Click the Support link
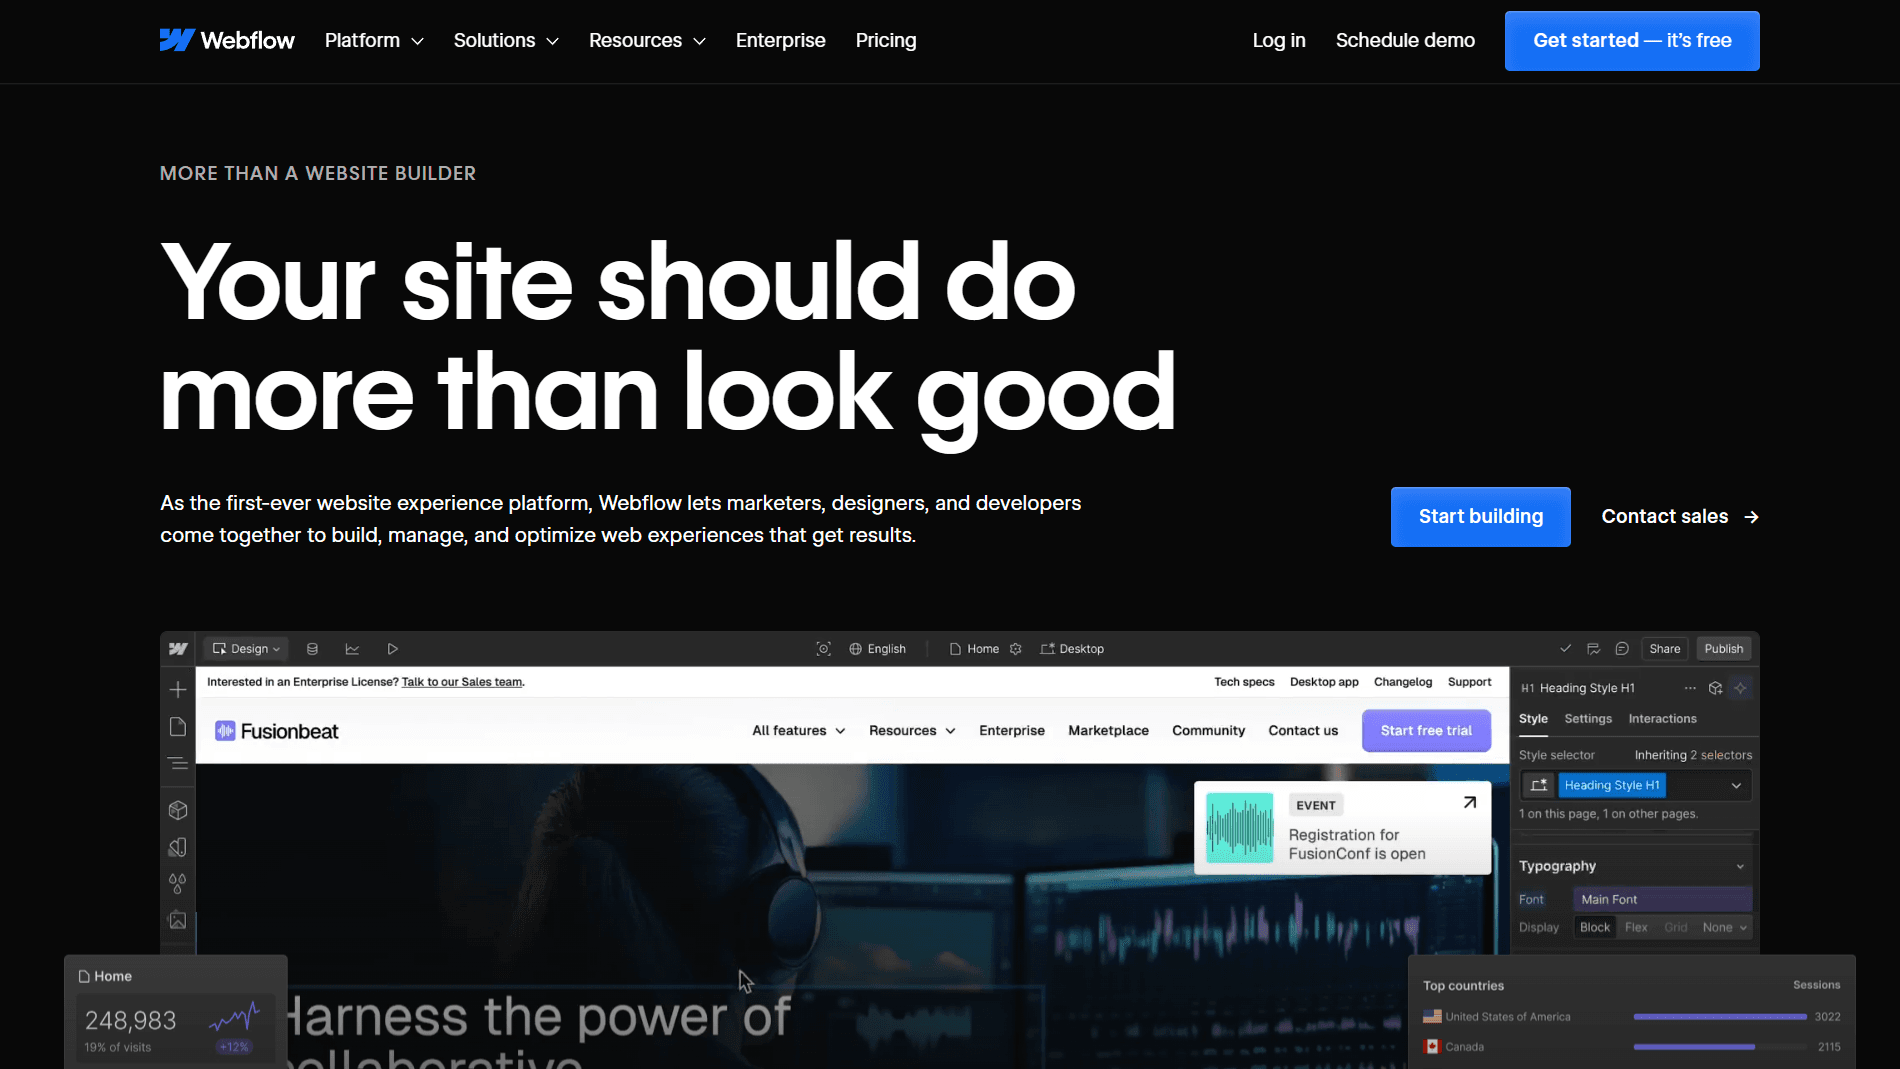This screenshot has width=1900, height=1069. coord(1469,682)
